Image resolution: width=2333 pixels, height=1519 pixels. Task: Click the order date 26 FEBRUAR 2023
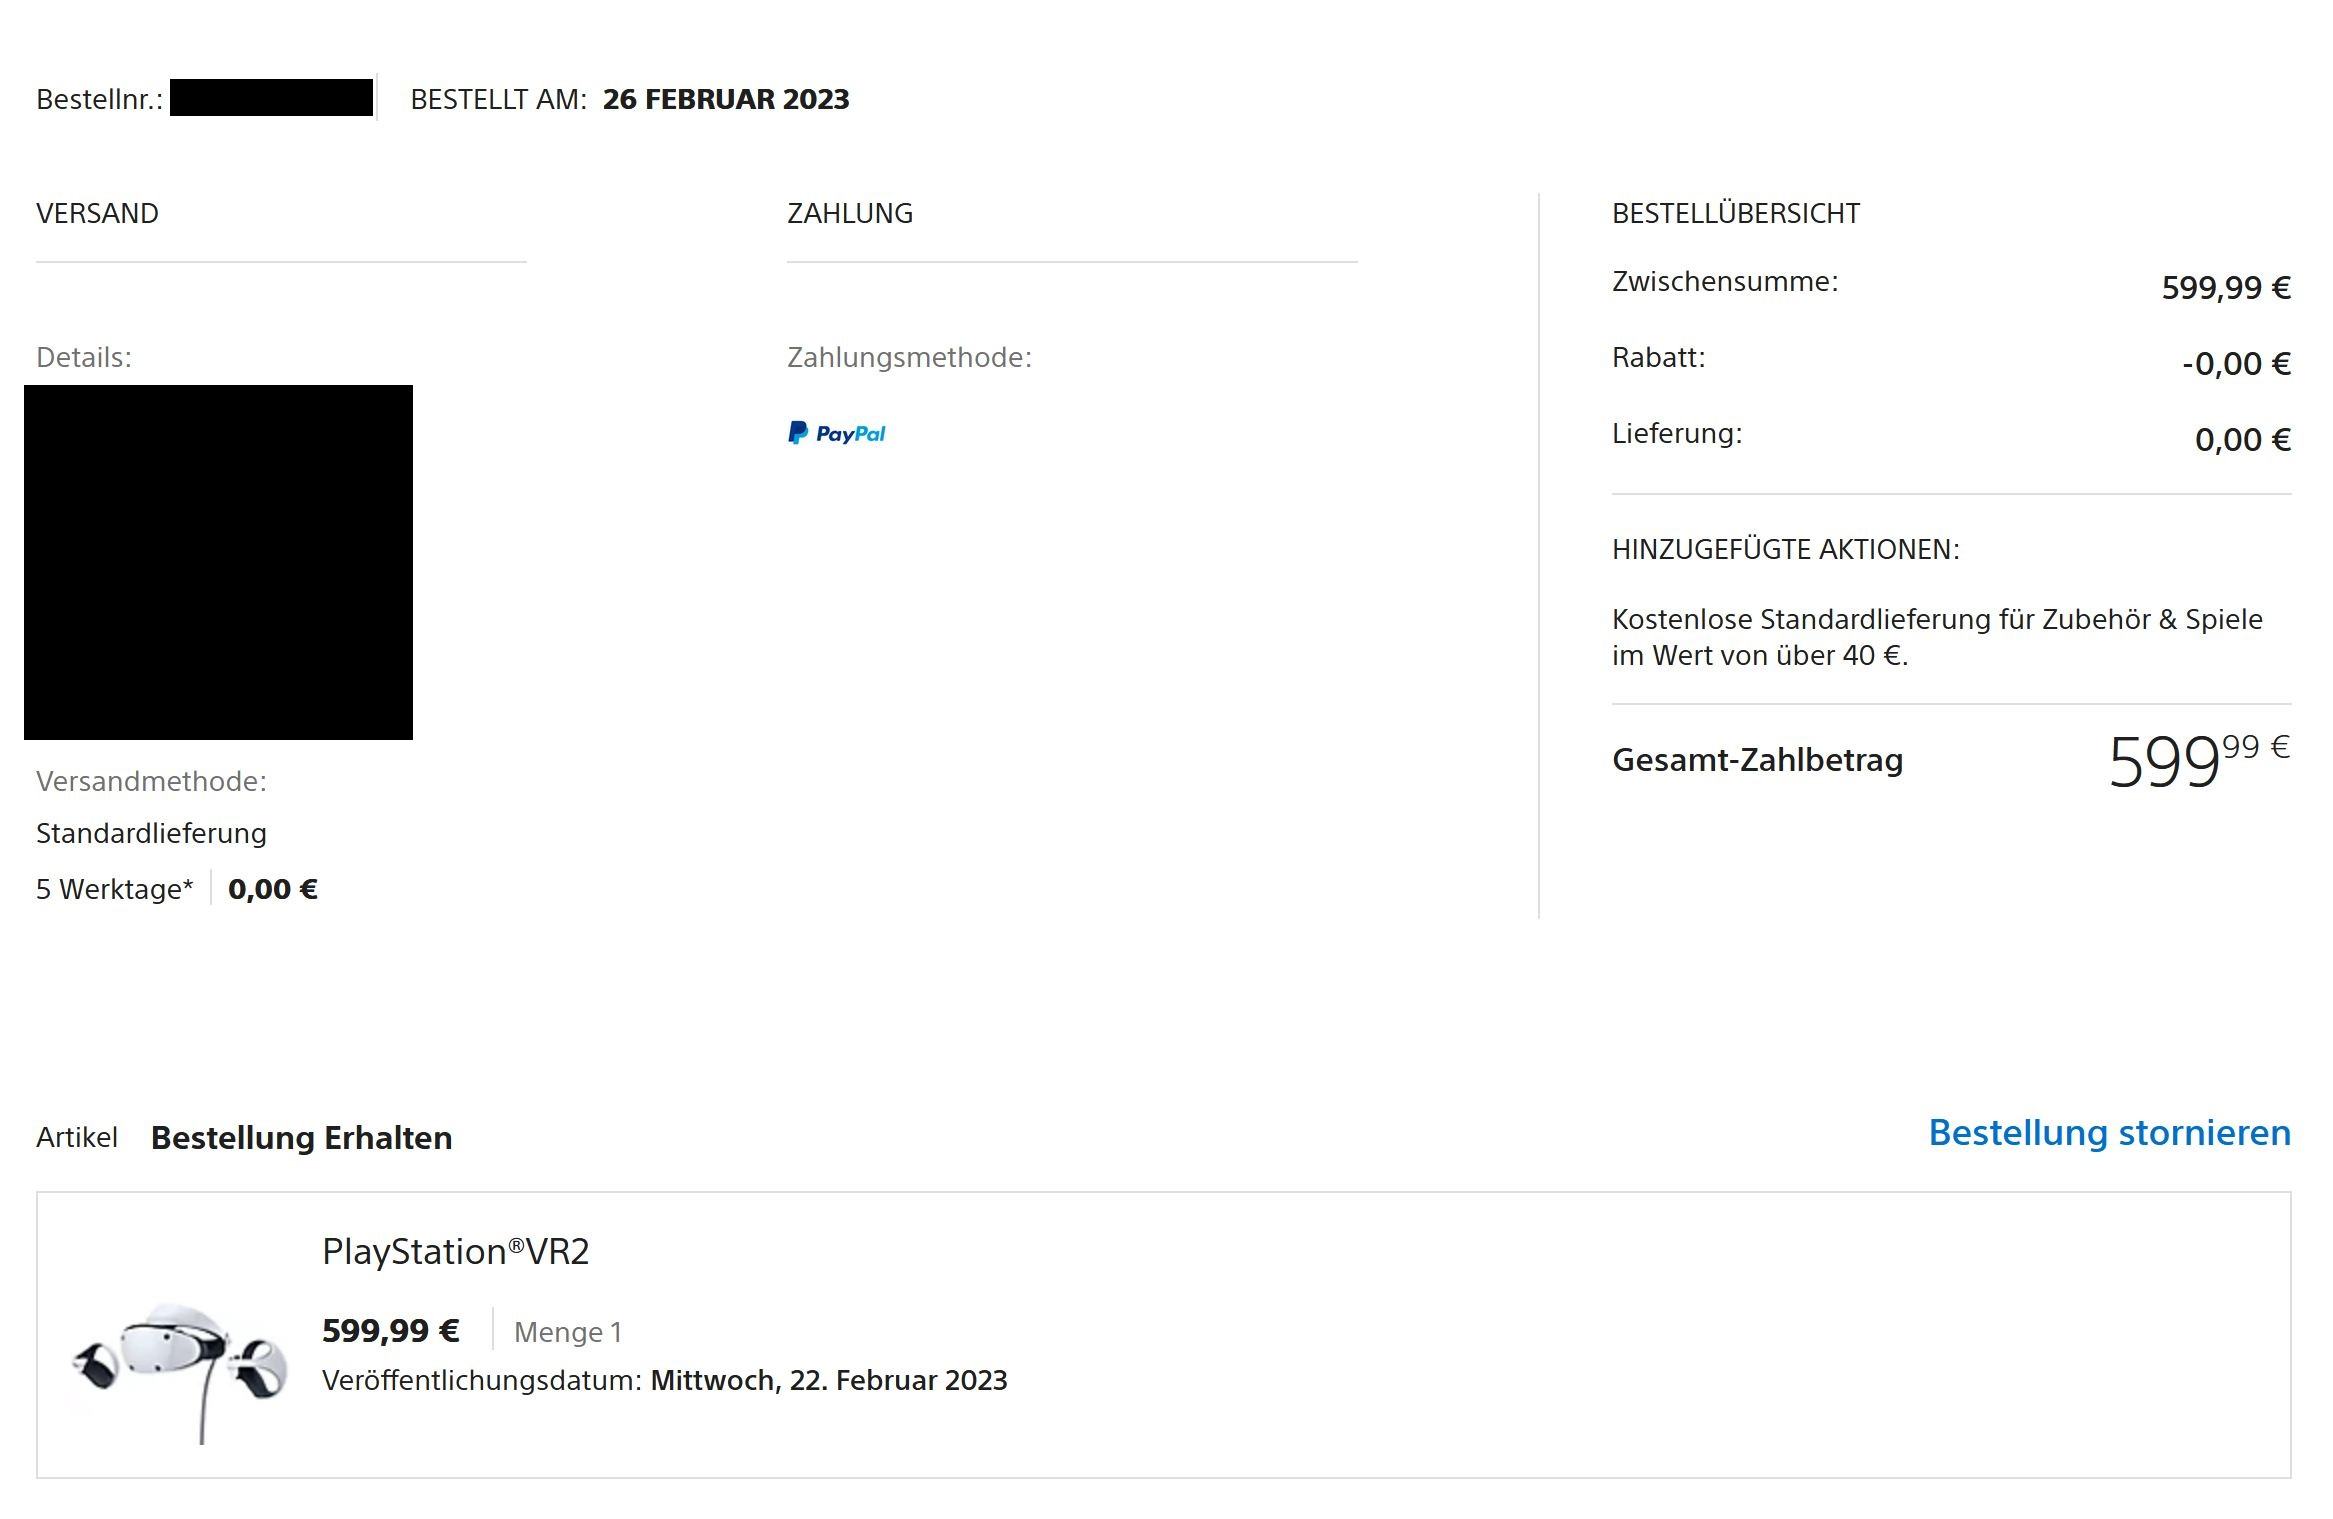pyautogui.click(x=726, y=99)
